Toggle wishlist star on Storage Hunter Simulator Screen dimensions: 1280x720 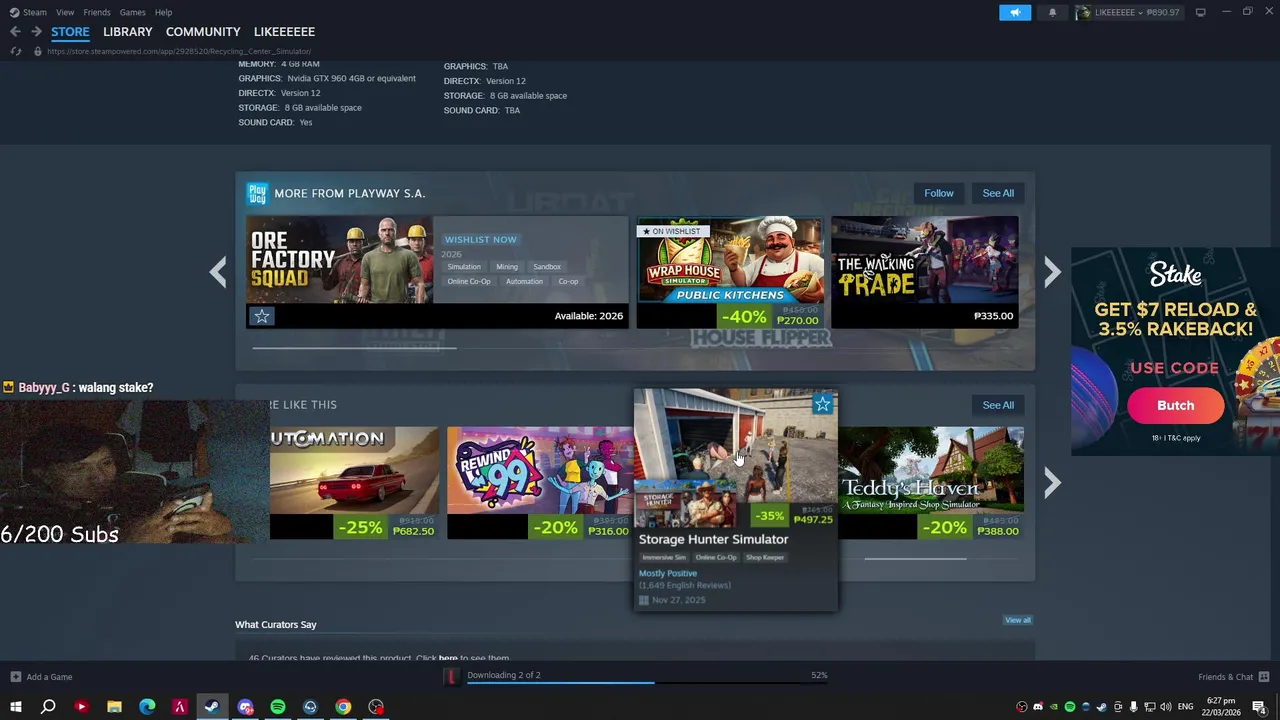tap(822, 404)
